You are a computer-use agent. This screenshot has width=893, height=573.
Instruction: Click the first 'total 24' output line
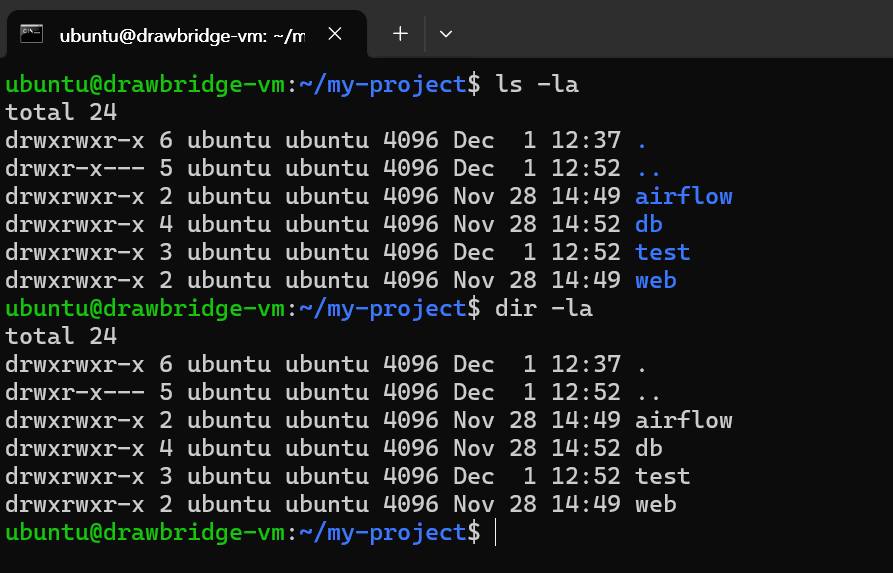(61, 112)
